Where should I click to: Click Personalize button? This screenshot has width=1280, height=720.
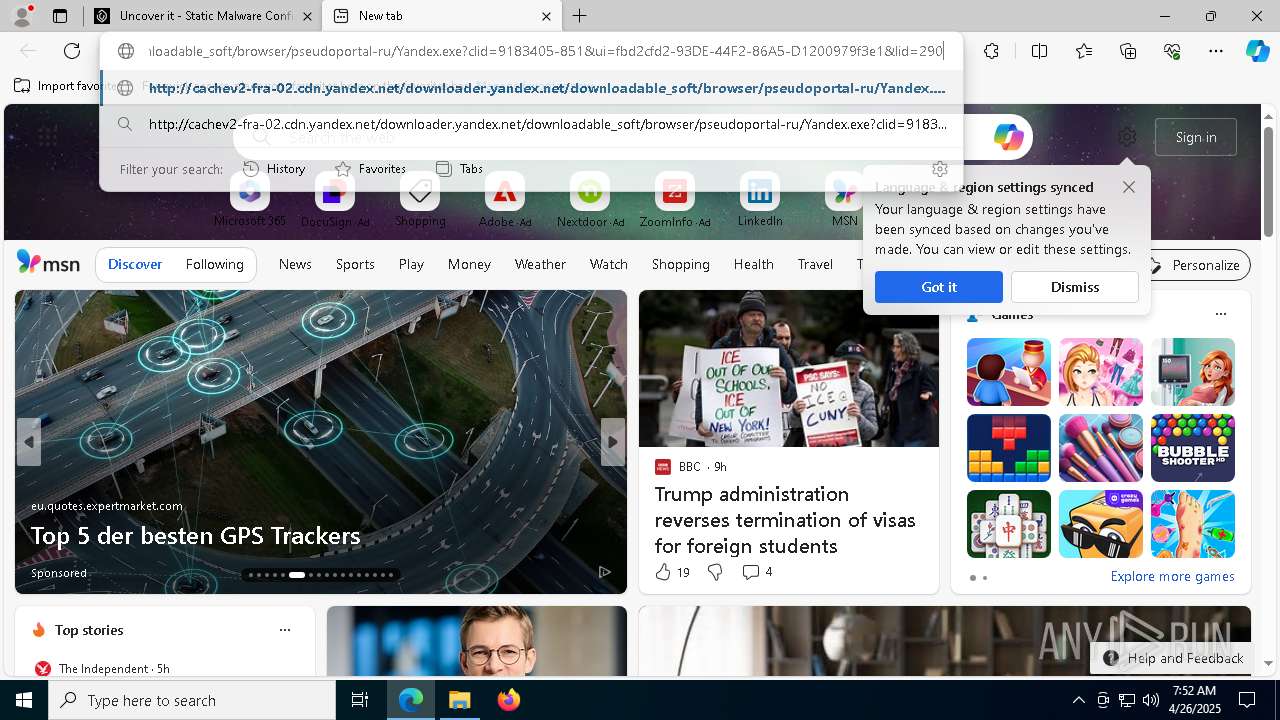[1195, 265]
